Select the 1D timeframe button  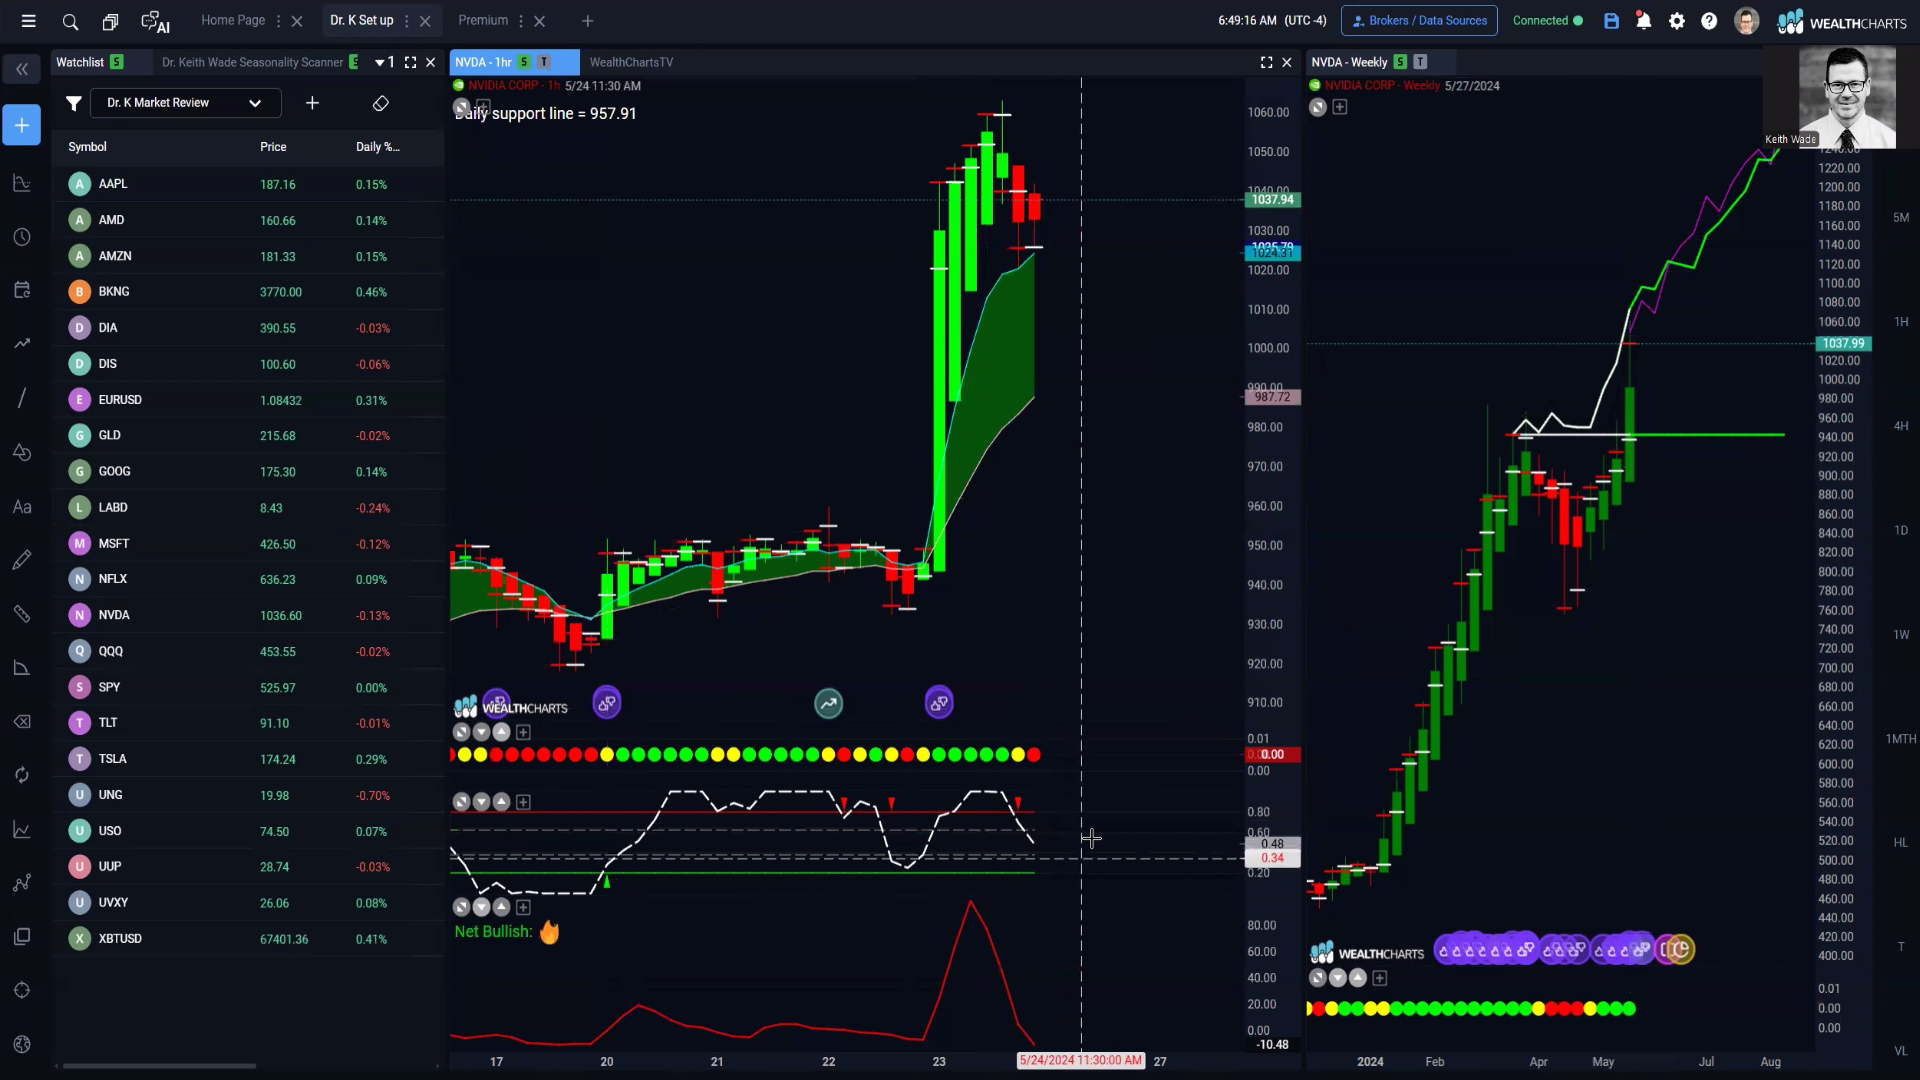point(1901,531)
